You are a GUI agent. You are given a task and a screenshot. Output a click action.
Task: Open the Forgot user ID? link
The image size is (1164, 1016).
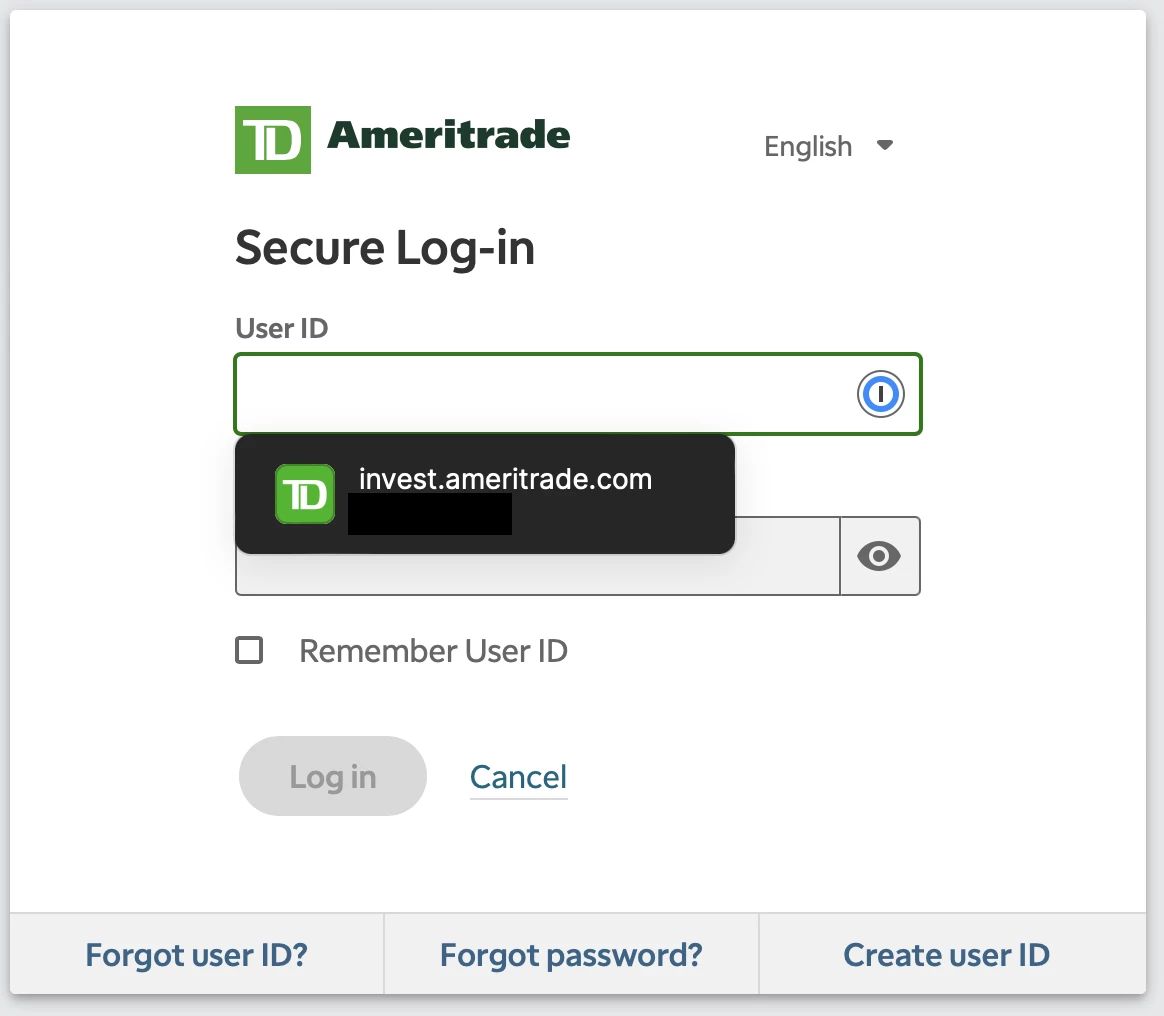(197, 955)
